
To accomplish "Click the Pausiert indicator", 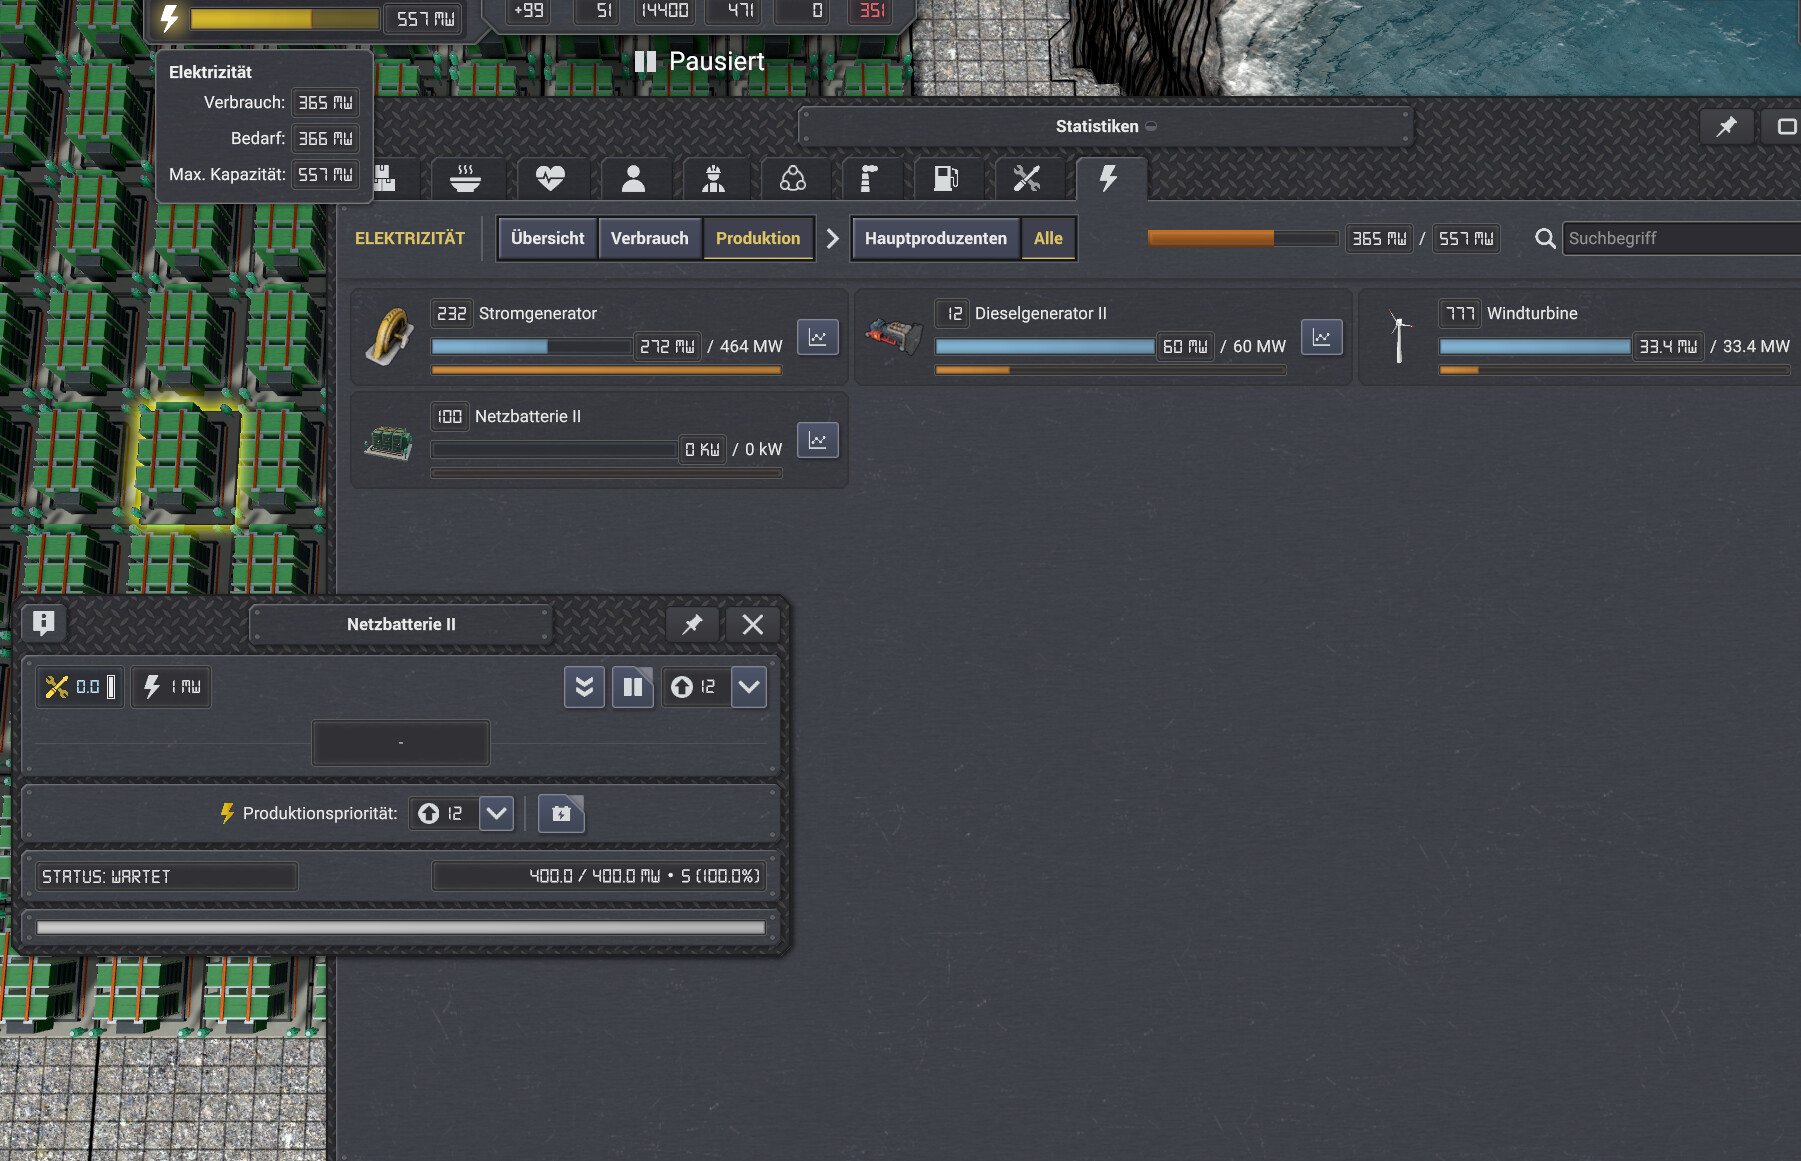I will point(700,61).
